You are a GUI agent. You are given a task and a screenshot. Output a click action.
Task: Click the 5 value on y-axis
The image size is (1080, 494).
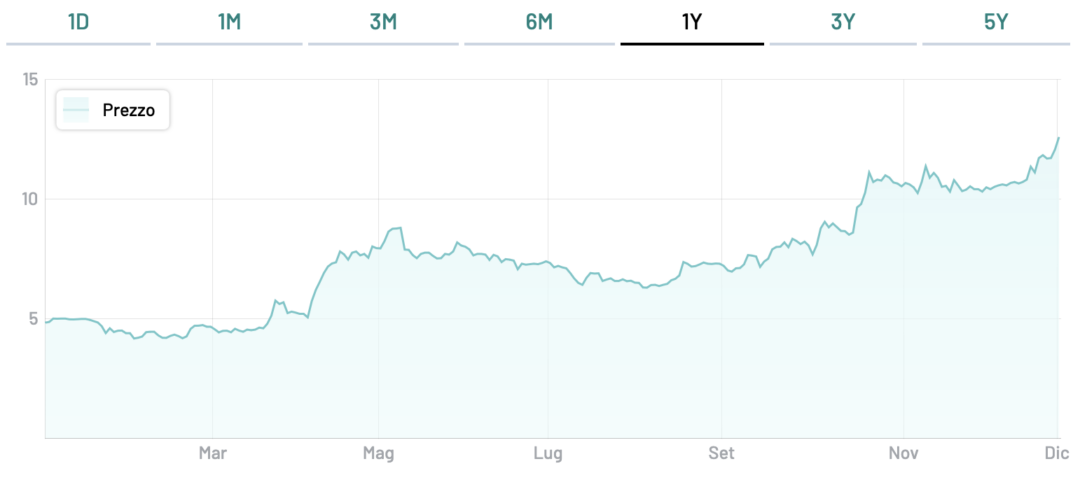tap(33, 319)
